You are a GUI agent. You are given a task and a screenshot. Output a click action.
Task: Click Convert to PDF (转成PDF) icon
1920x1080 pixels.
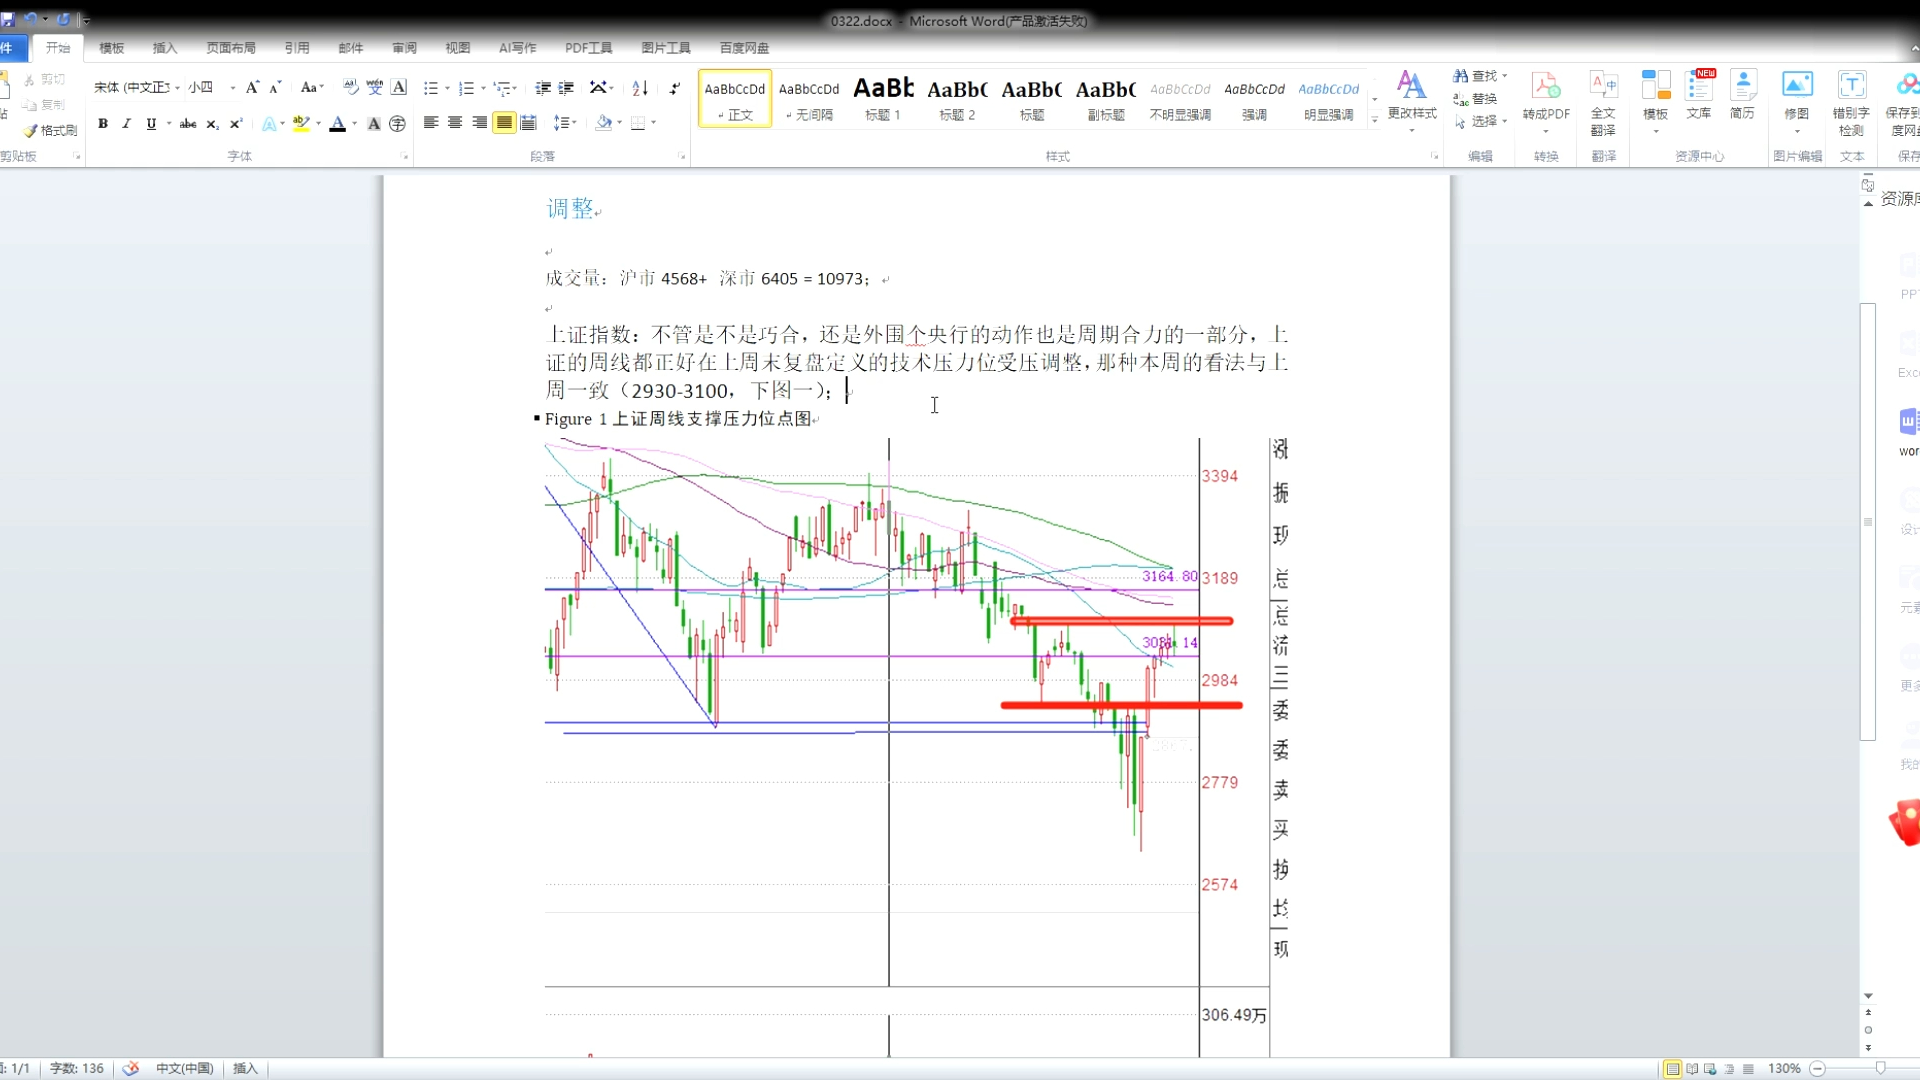pyautogui.click(x=1546, y=97)
